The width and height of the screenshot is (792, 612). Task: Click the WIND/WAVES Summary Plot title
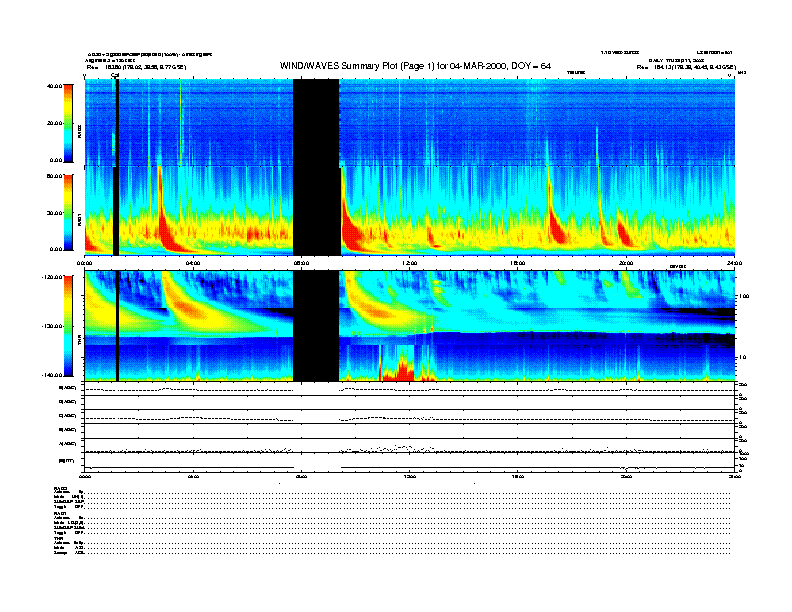415,66
